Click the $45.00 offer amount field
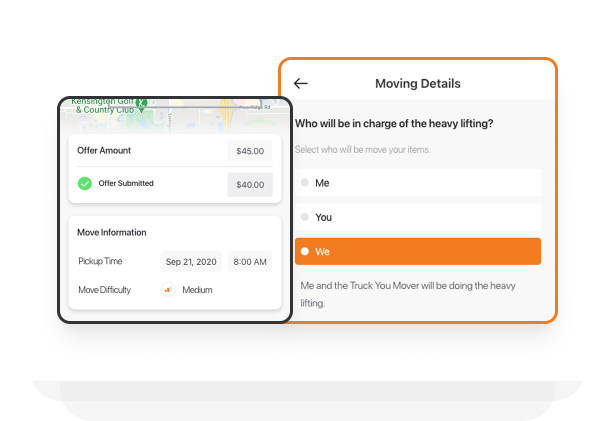Viewport: 615px width, 421px height. [249, 151]
